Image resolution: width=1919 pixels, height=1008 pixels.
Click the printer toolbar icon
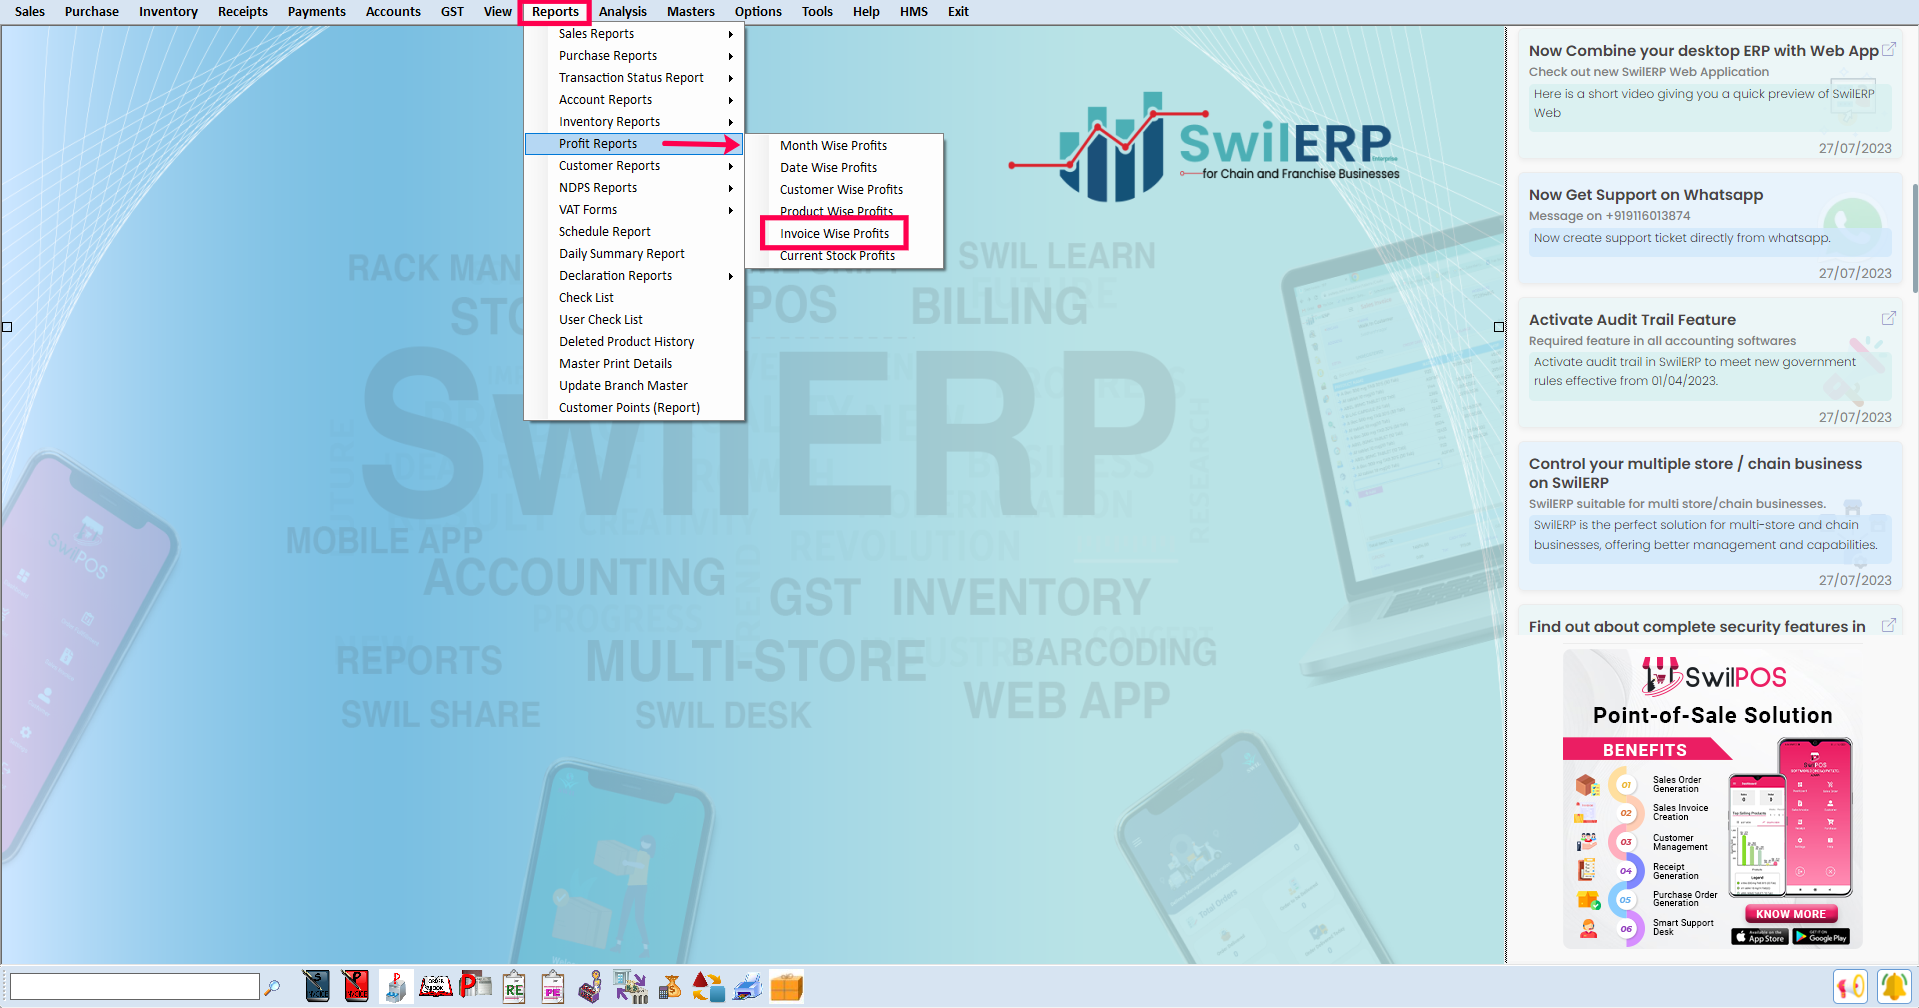(x=747, y=986)
